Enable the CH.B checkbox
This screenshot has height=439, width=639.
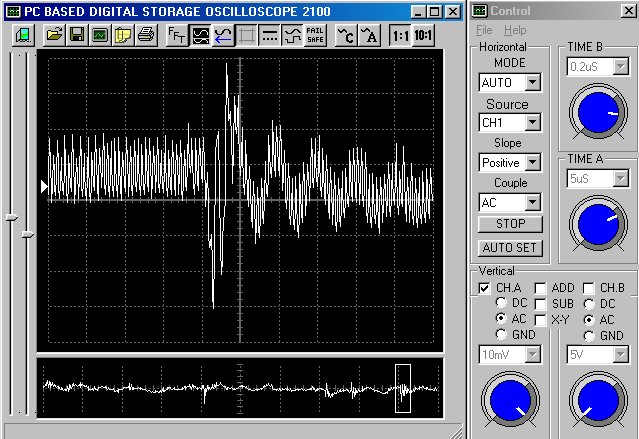(x=590, y=288)
